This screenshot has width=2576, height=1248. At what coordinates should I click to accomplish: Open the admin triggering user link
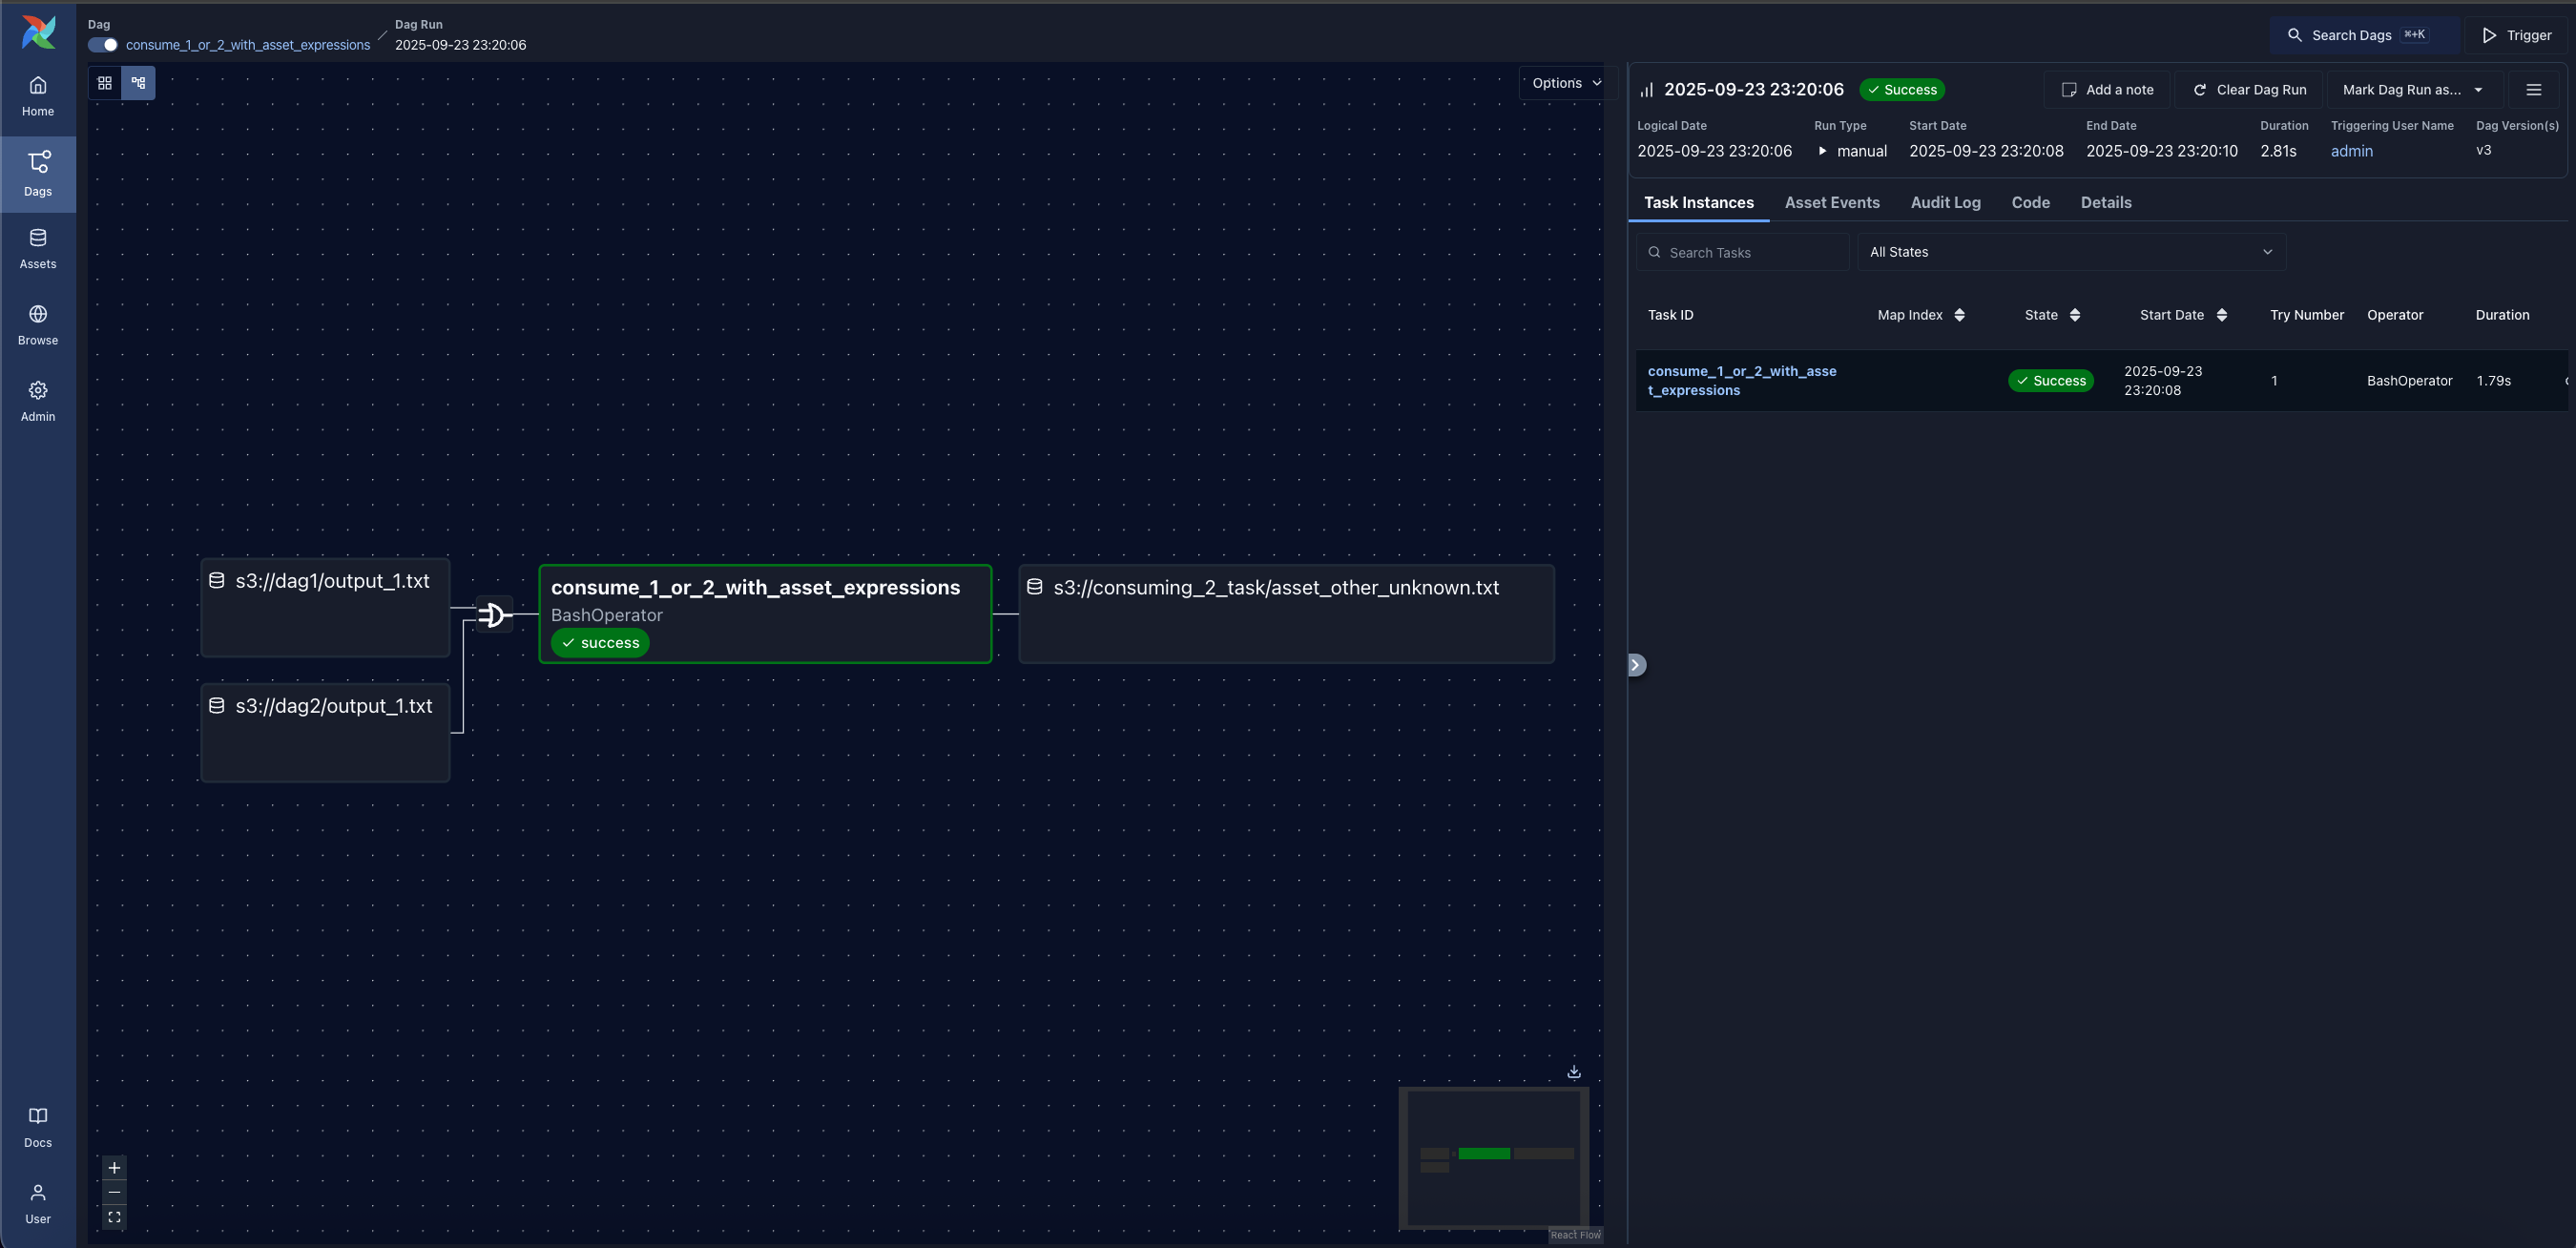coord(2352,151)
